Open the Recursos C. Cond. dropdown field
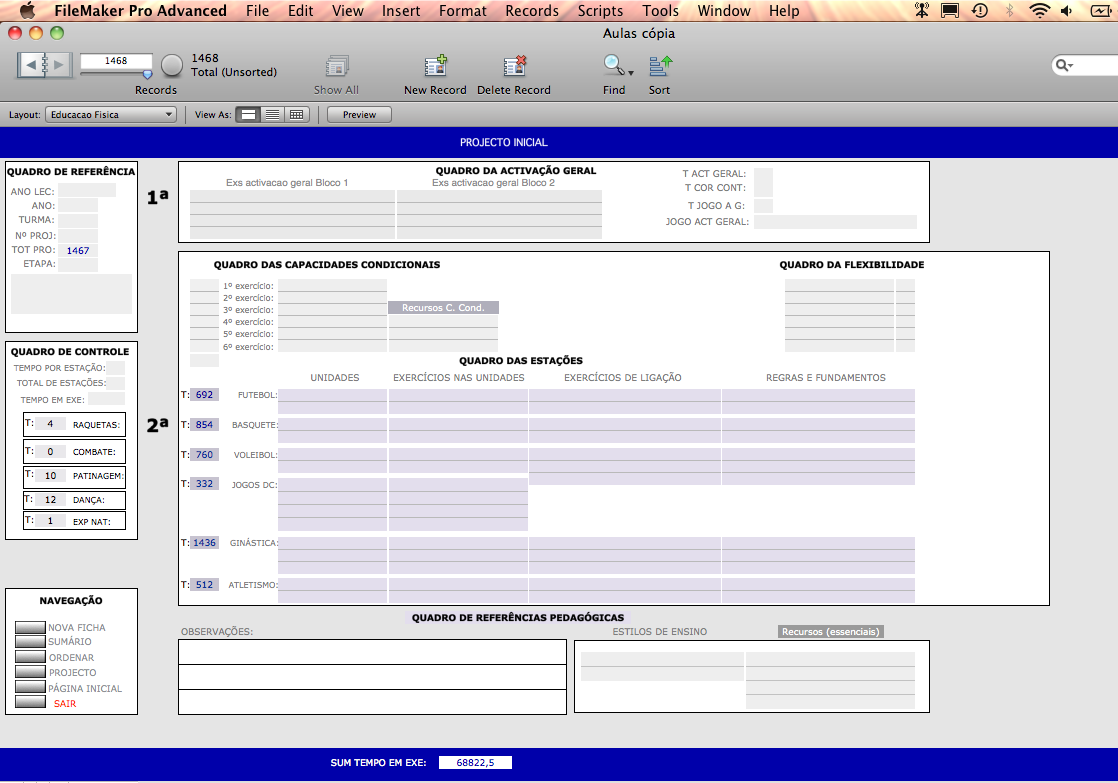Viewport: 1118px width, 783px height. (443, 308)
